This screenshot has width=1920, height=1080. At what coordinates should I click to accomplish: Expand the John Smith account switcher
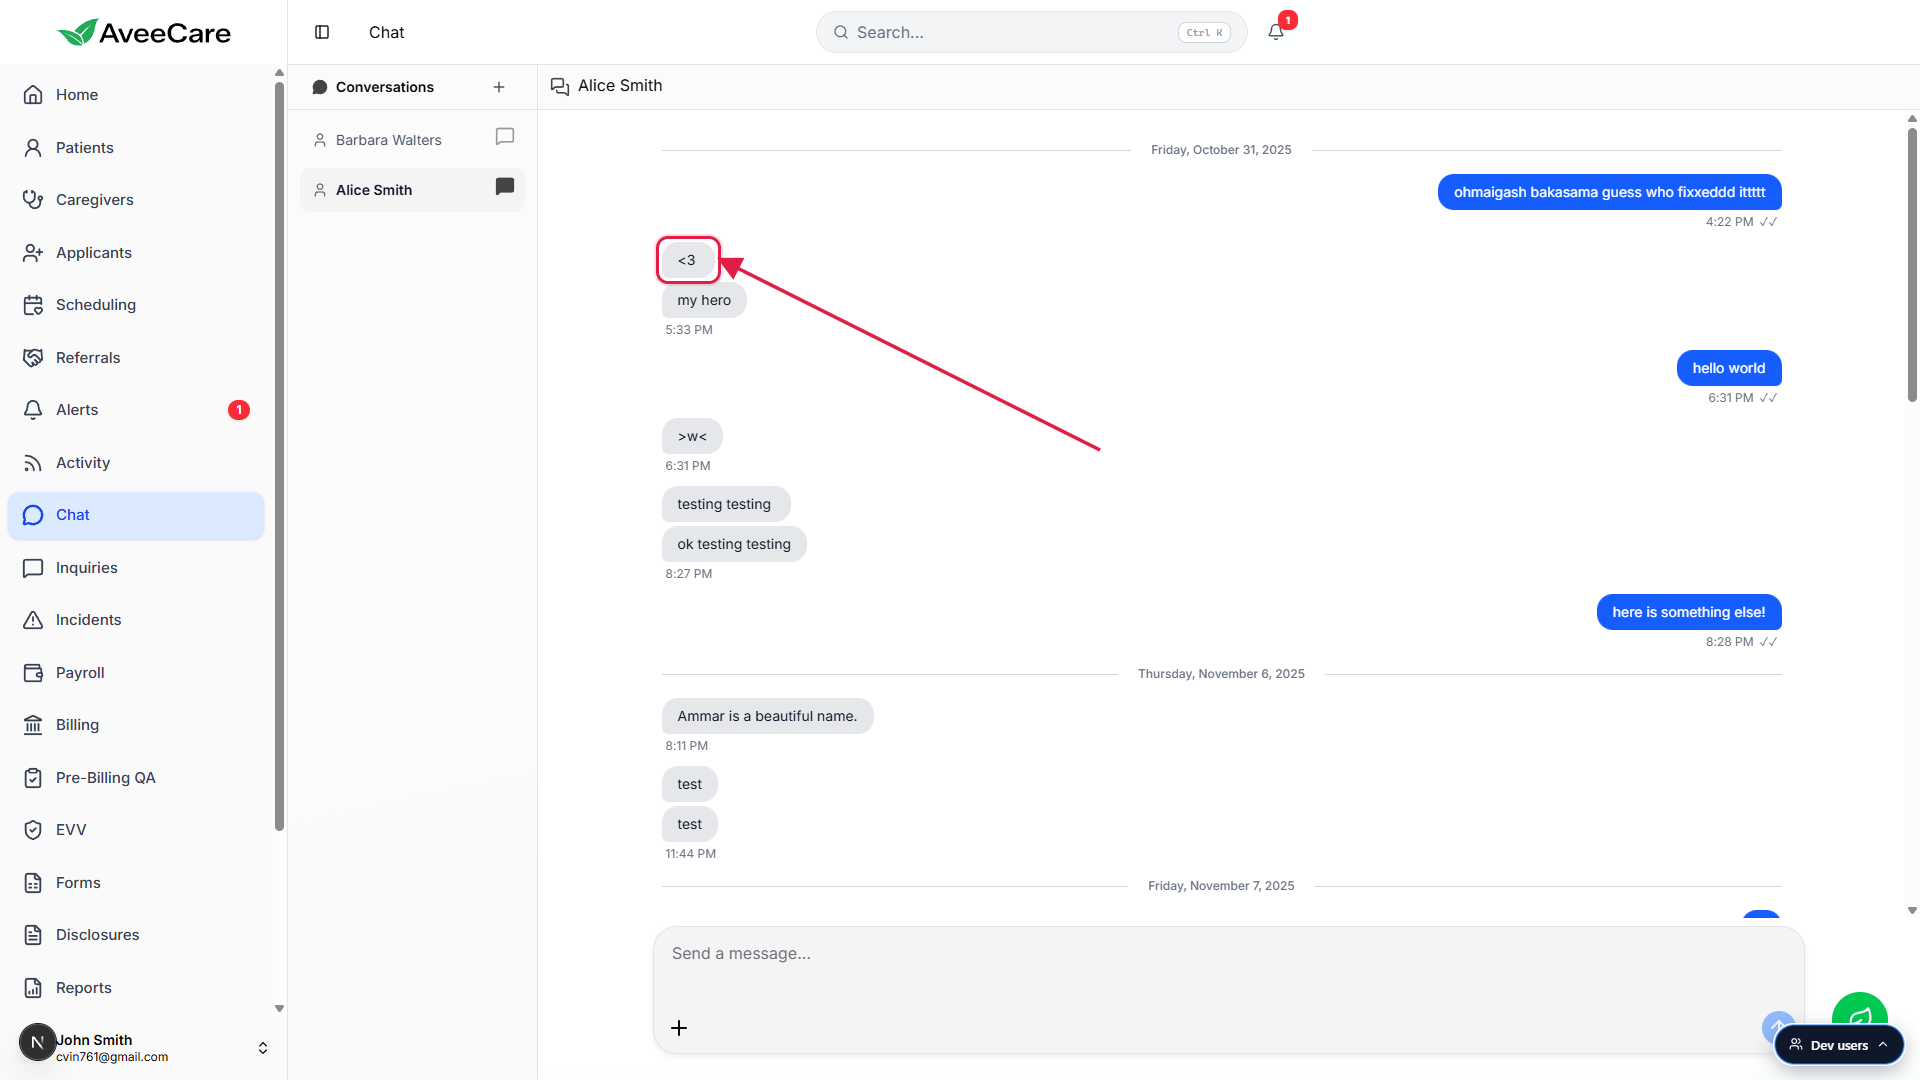click(x=263, y=1048)
